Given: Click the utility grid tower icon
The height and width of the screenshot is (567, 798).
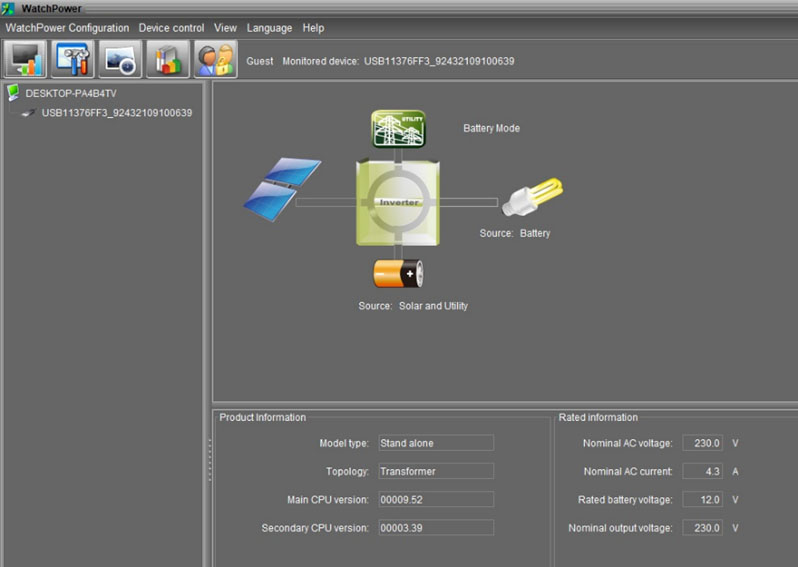Looking at the screenshot, I should click(x=399, y=129).
